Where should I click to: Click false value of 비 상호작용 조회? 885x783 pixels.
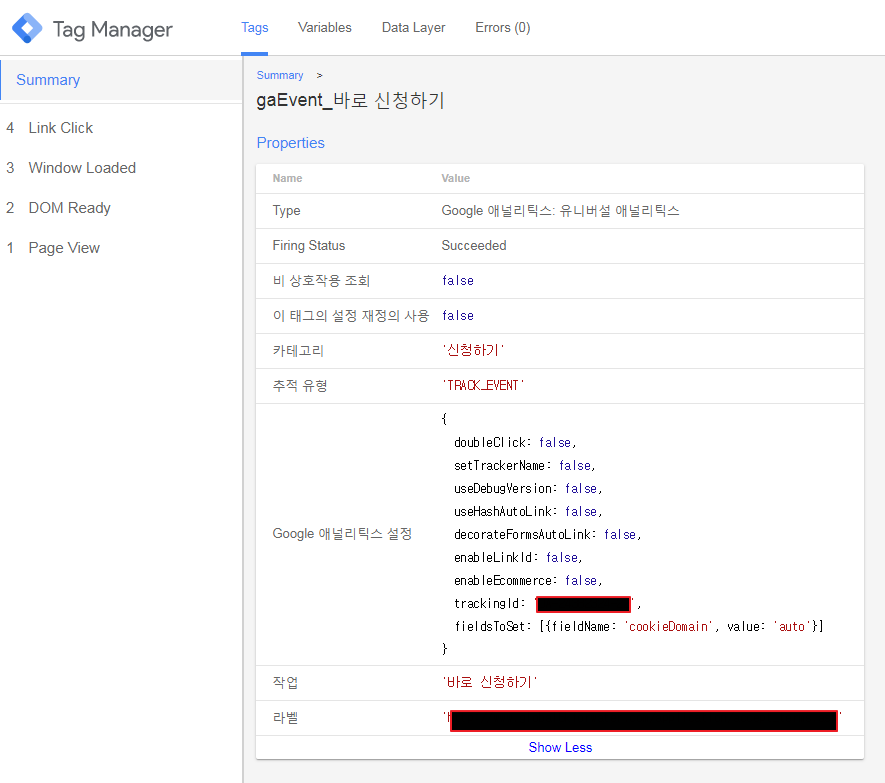(x=458, y=281)
